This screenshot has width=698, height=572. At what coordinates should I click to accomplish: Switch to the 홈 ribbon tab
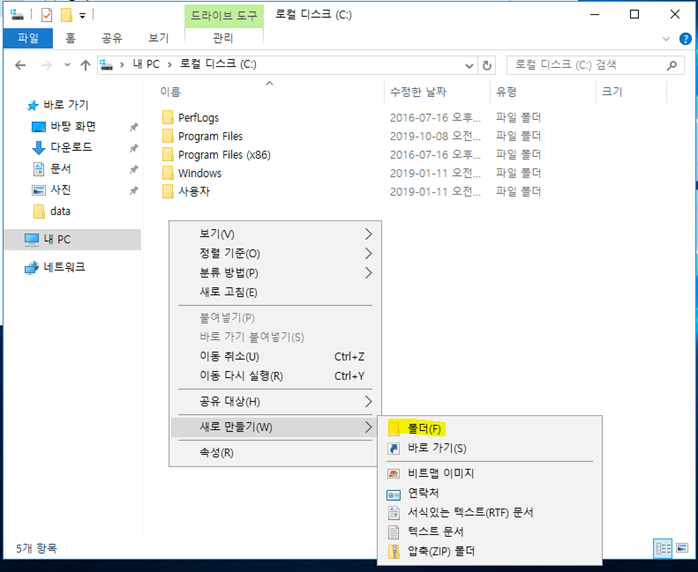pyautogui.click(x=70, y=38)
